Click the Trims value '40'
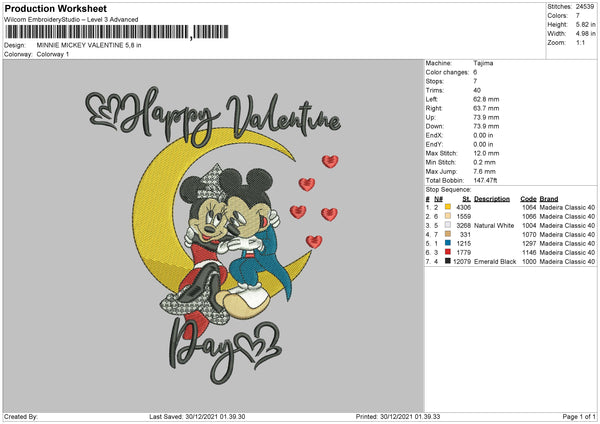The width and height of the screenshot is (600, 424). (477, 90)
